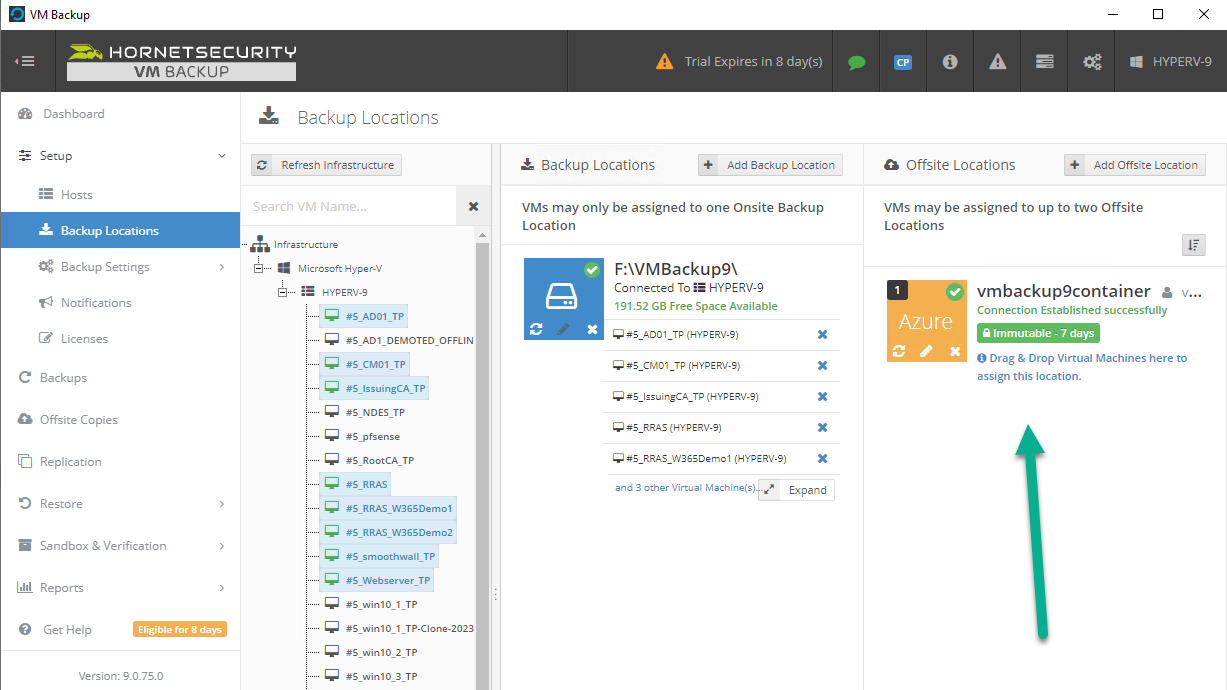Focus the Search VM Name field
1227x690 pixels.
[349, 206]
